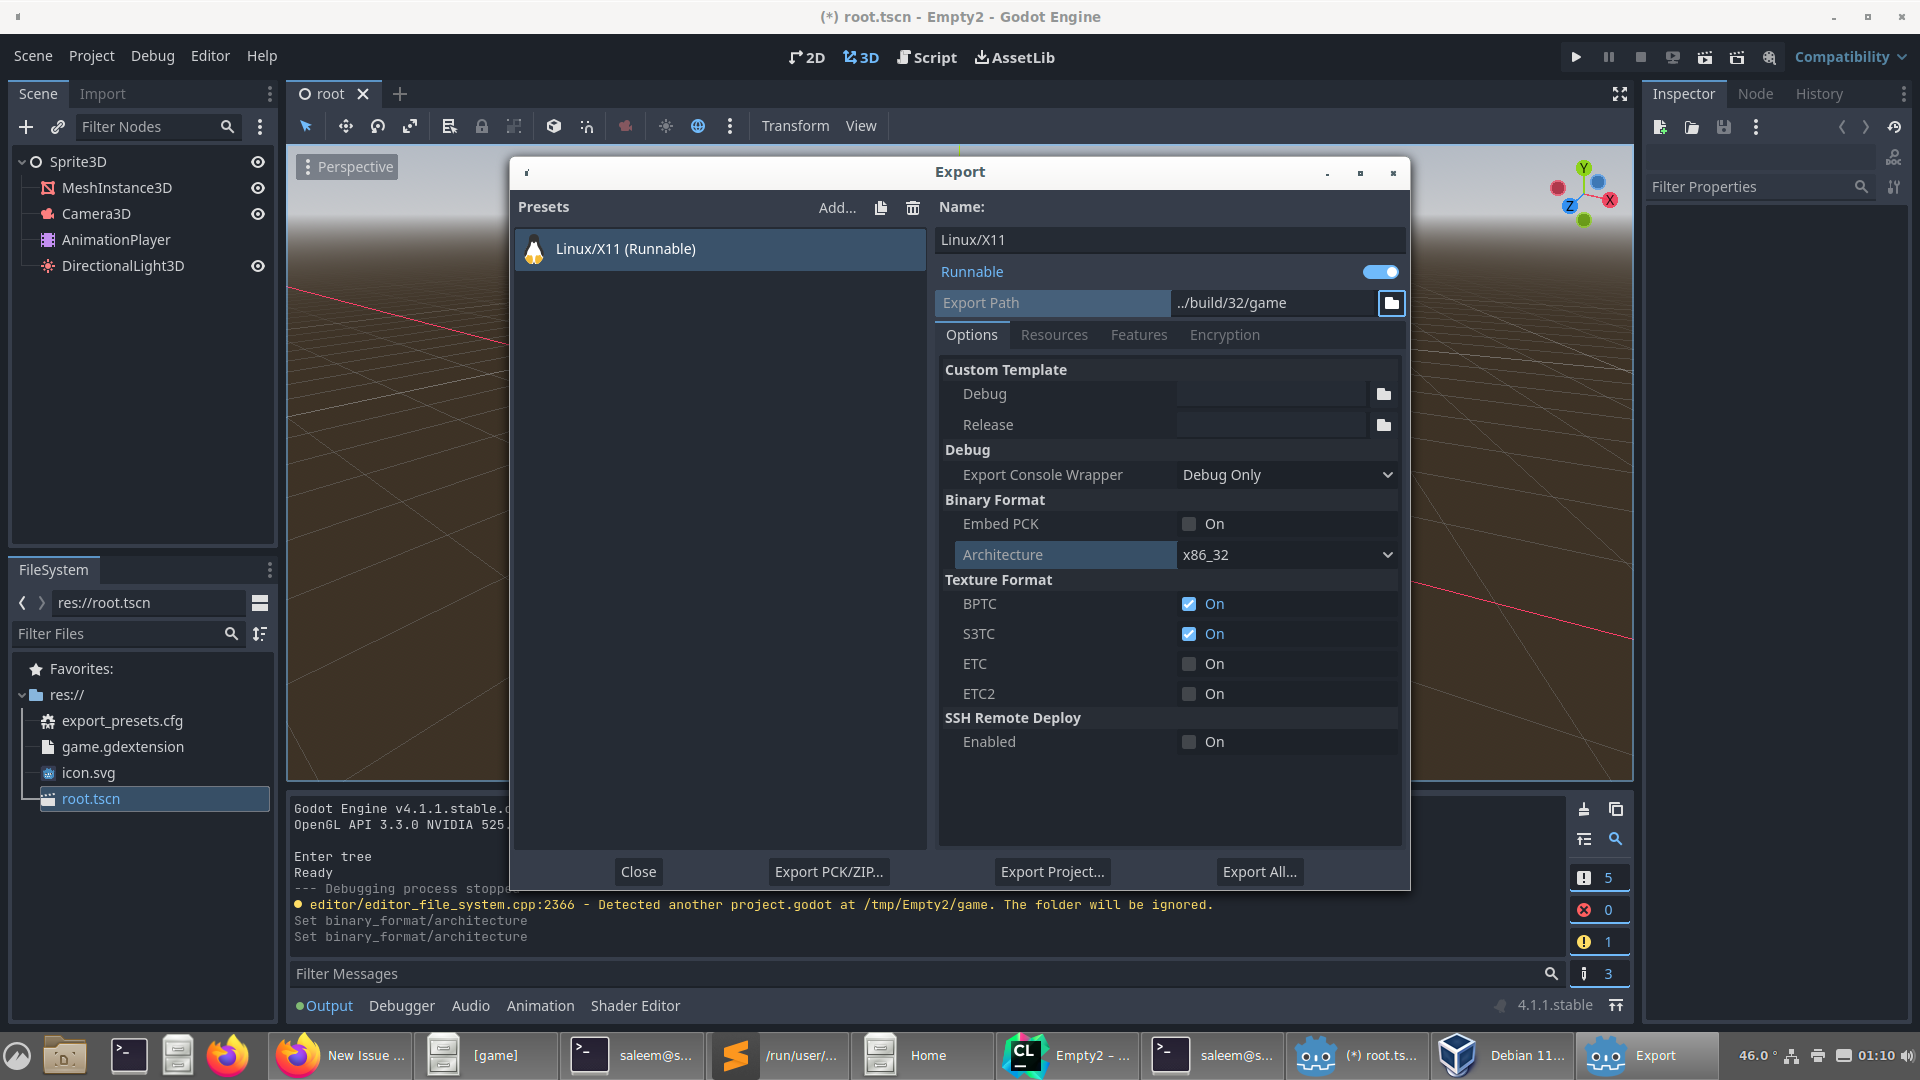1920x1080 pixels.
Task: Open export path folder browser icon
Action: click(x=1391, y=303)
